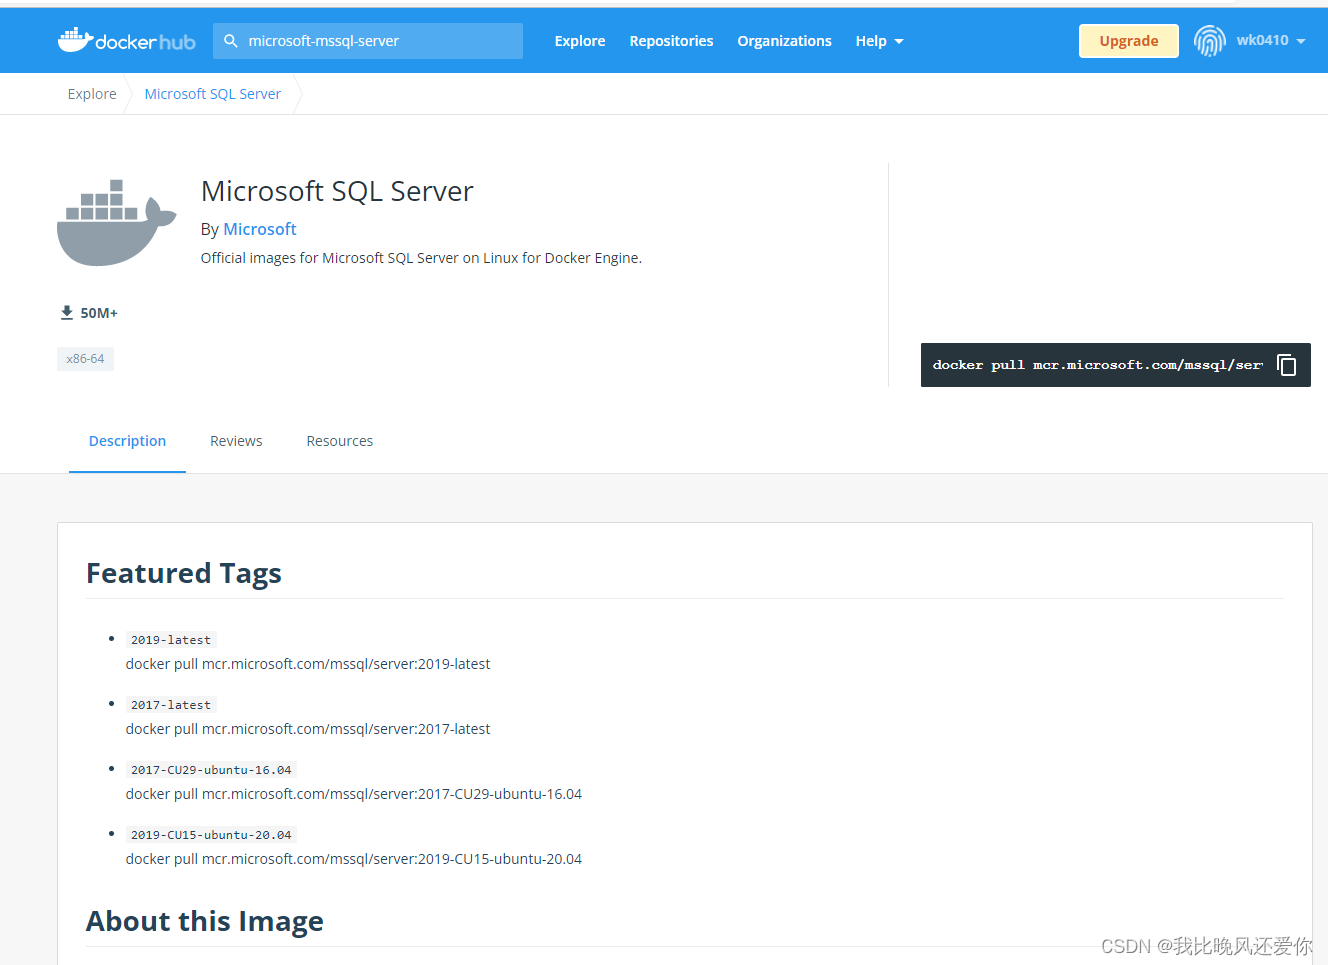
Task: Click pull command for server:2019-CU15-ubuntu-20.04
Action: (x=354, y=859)
